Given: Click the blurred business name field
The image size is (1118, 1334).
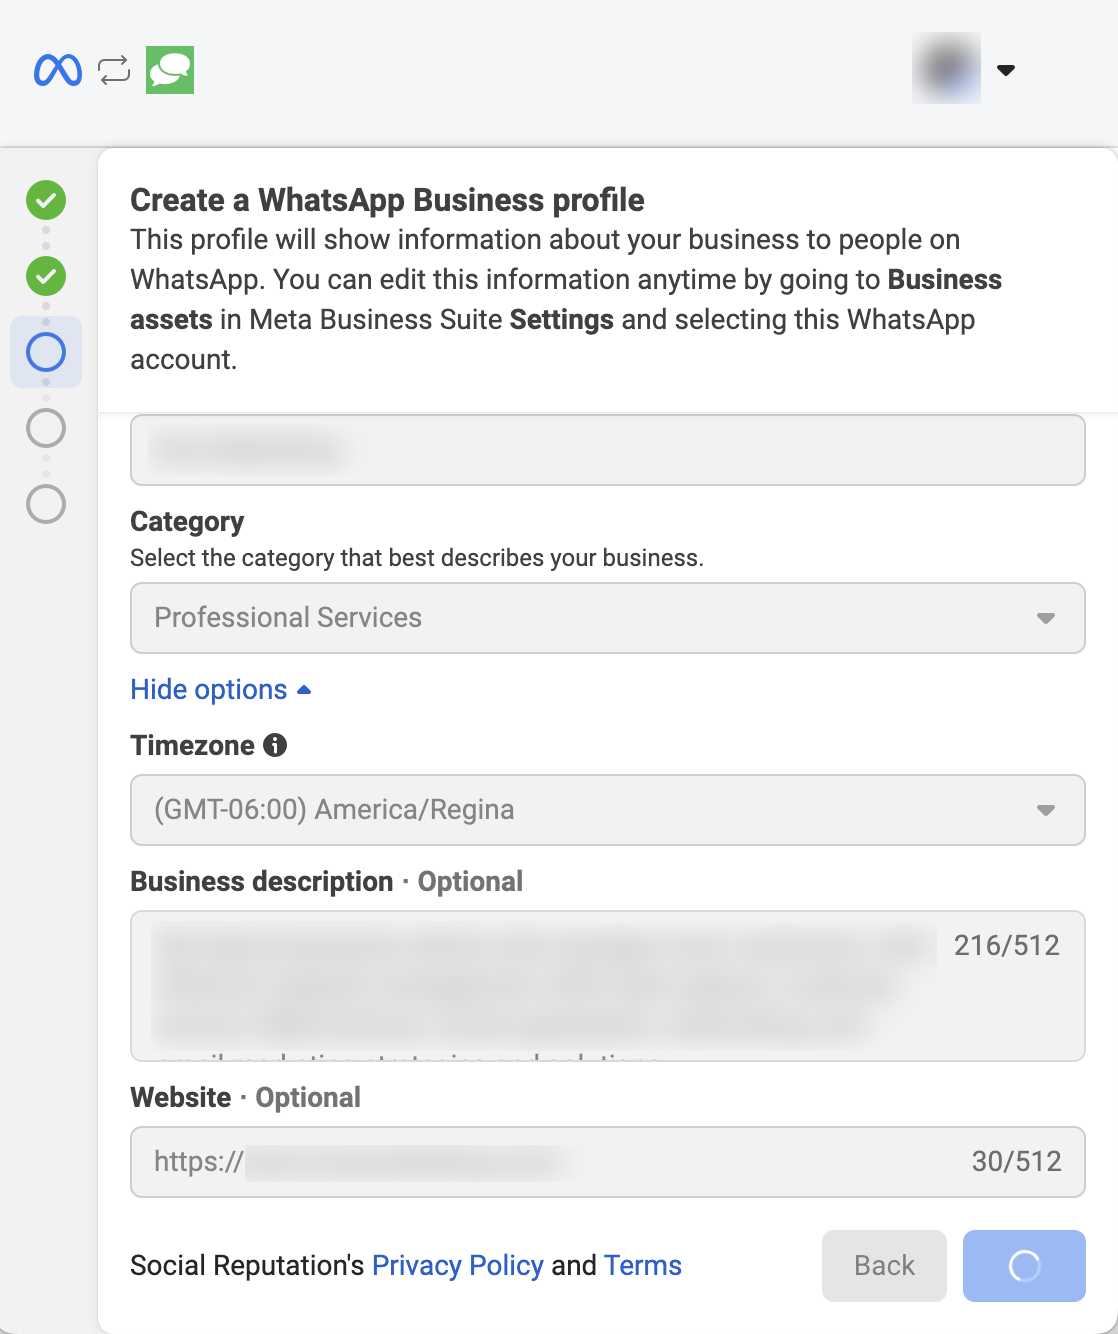Looking at the screenshot, I should pyautogui.click(x=607, y=451).
